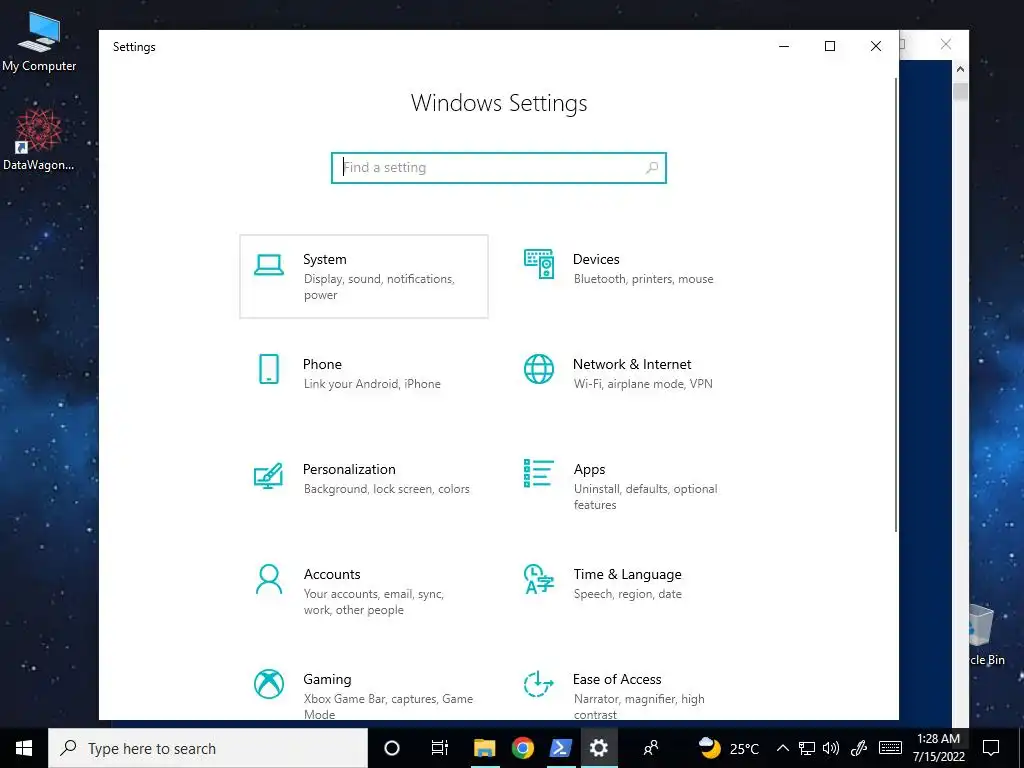
Task: Click the Personalization paintbrush icon
Action: pos(268,475)
